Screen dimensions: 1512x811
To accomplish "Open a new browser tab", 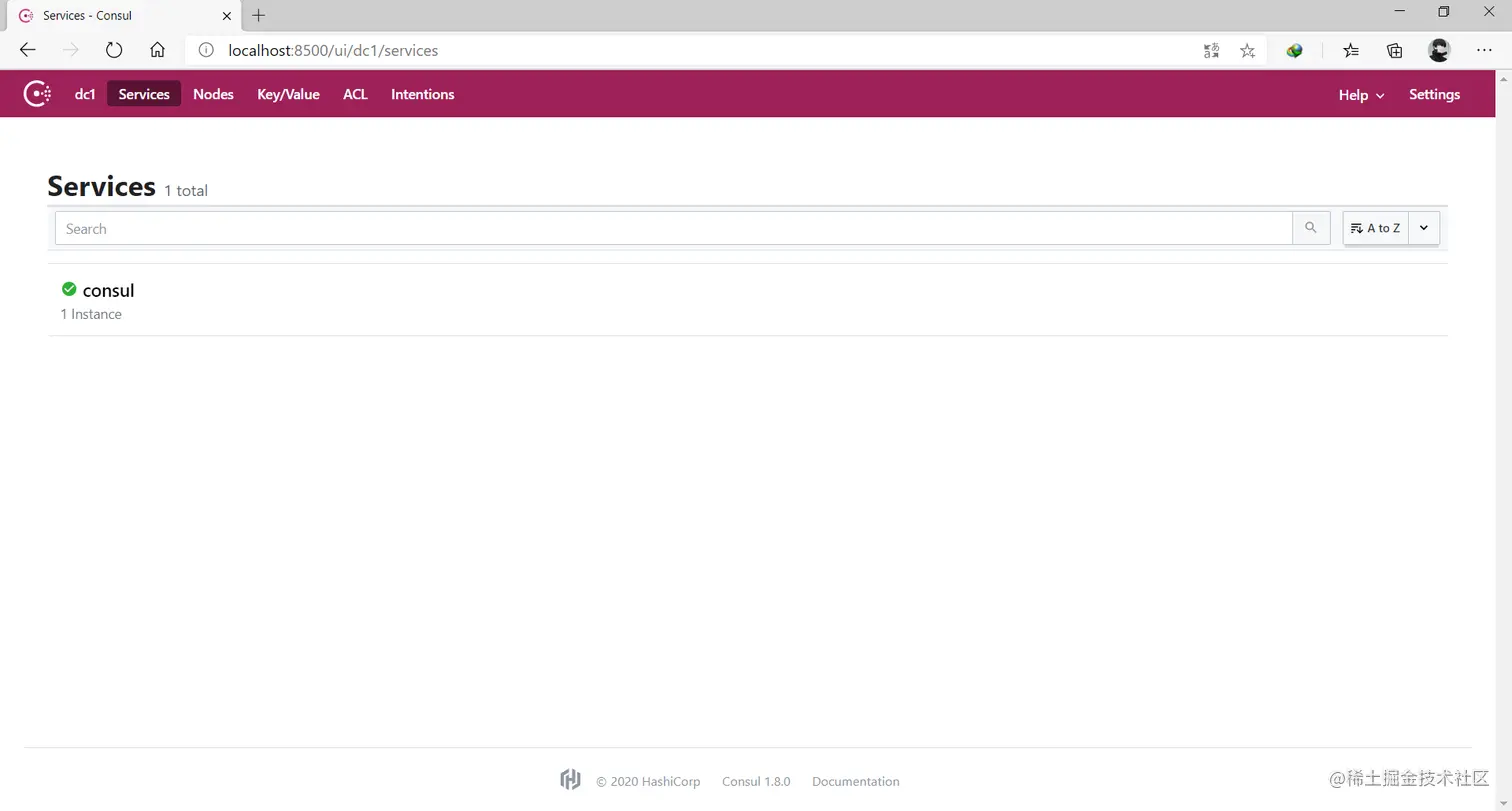I will [x=259, y=15].
